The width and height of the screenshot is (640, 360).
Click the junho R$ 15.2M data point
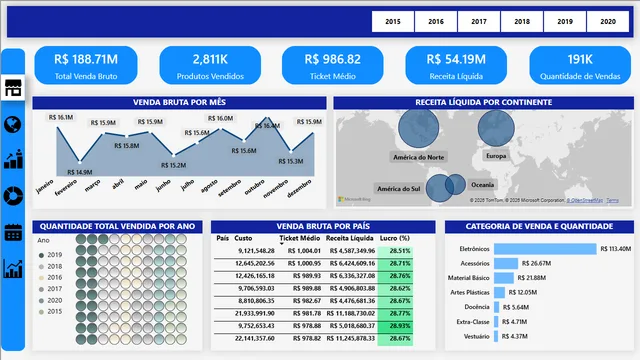tap(174, 156)
